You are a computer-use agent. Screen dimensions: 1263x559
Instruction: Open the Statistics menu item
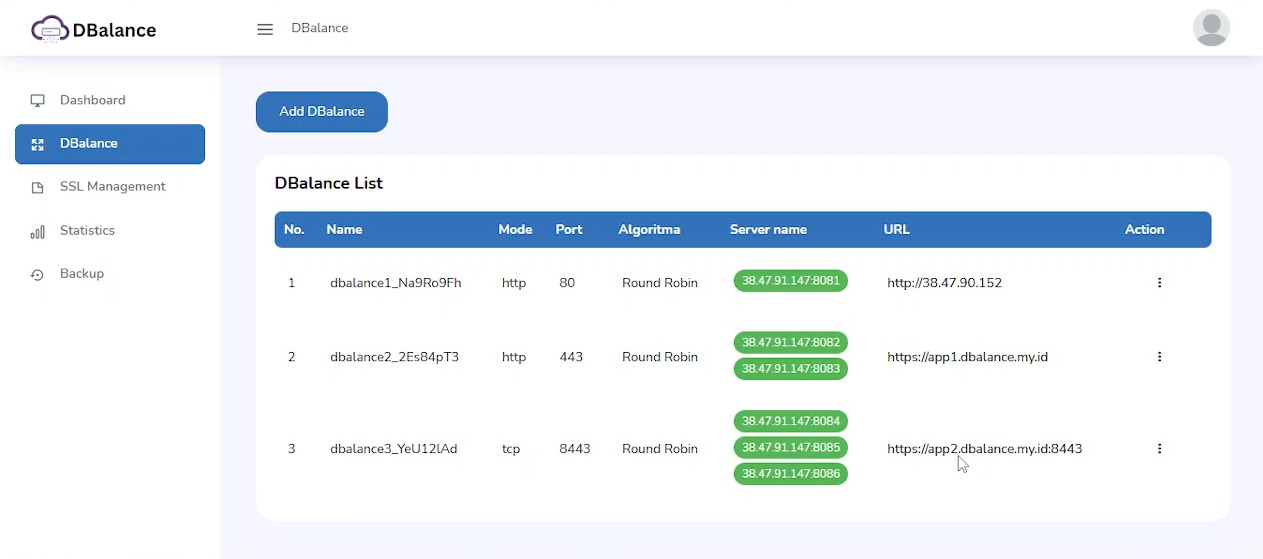coord(87,231)
